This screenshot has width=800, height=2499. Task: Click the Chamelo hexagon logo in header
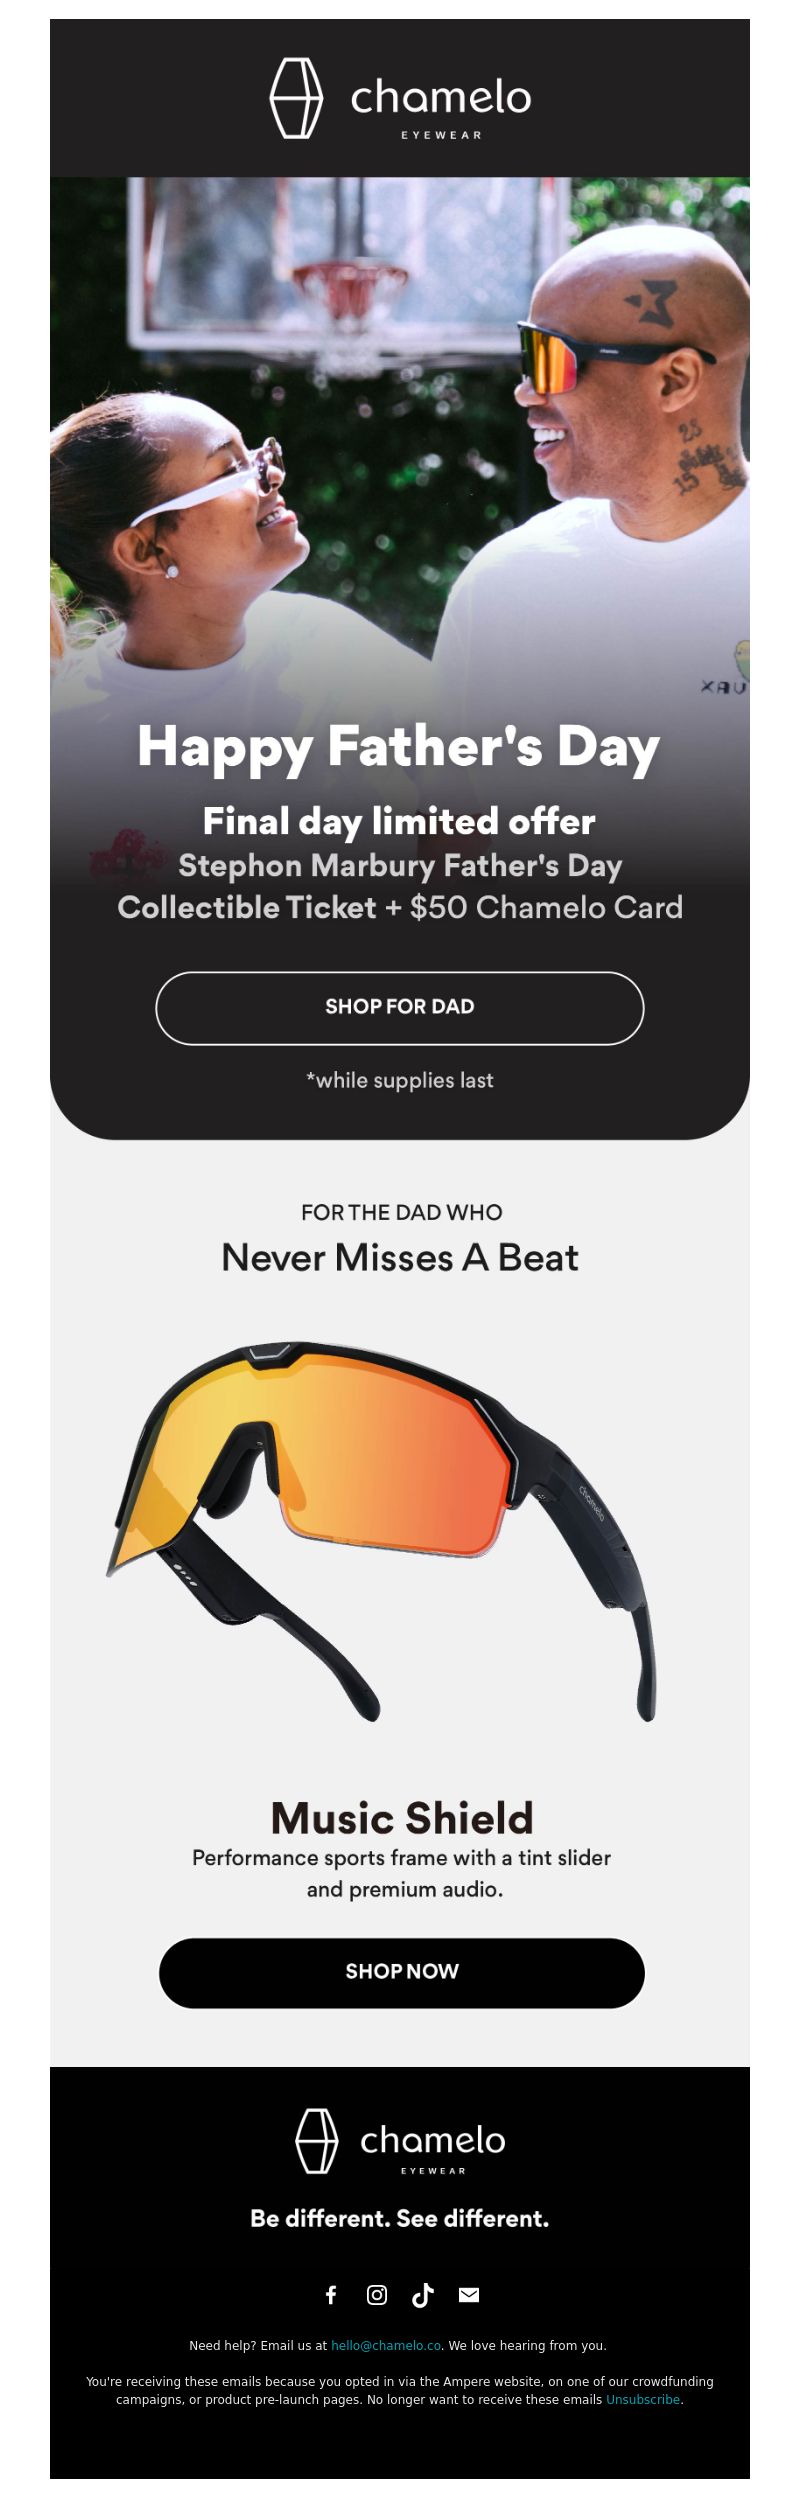(x=297, y=98)
